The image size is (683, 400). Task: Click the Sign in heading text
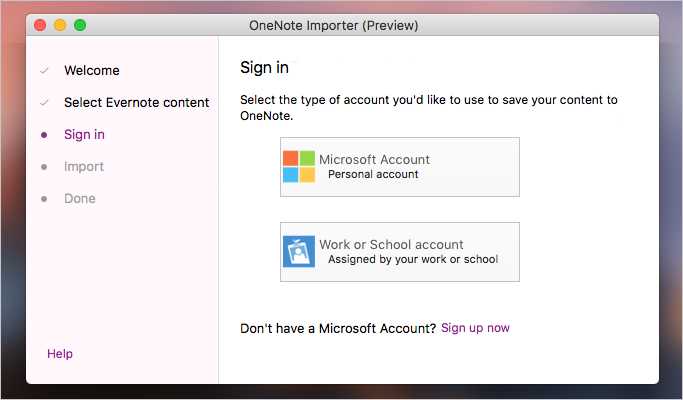click(264, 68)
